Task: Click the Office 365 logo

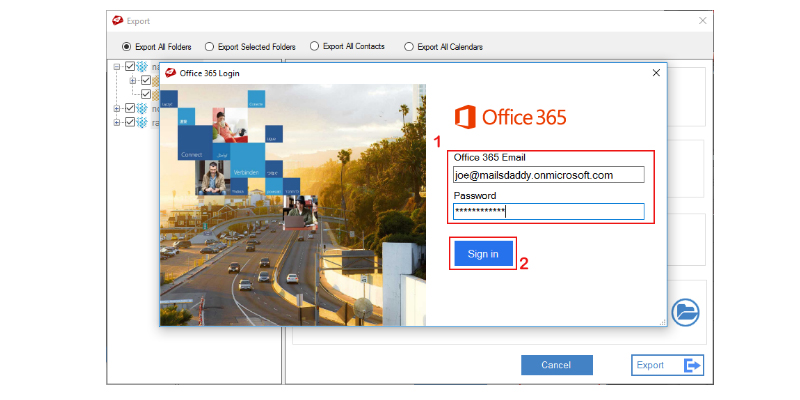Action: coord(510,117)
